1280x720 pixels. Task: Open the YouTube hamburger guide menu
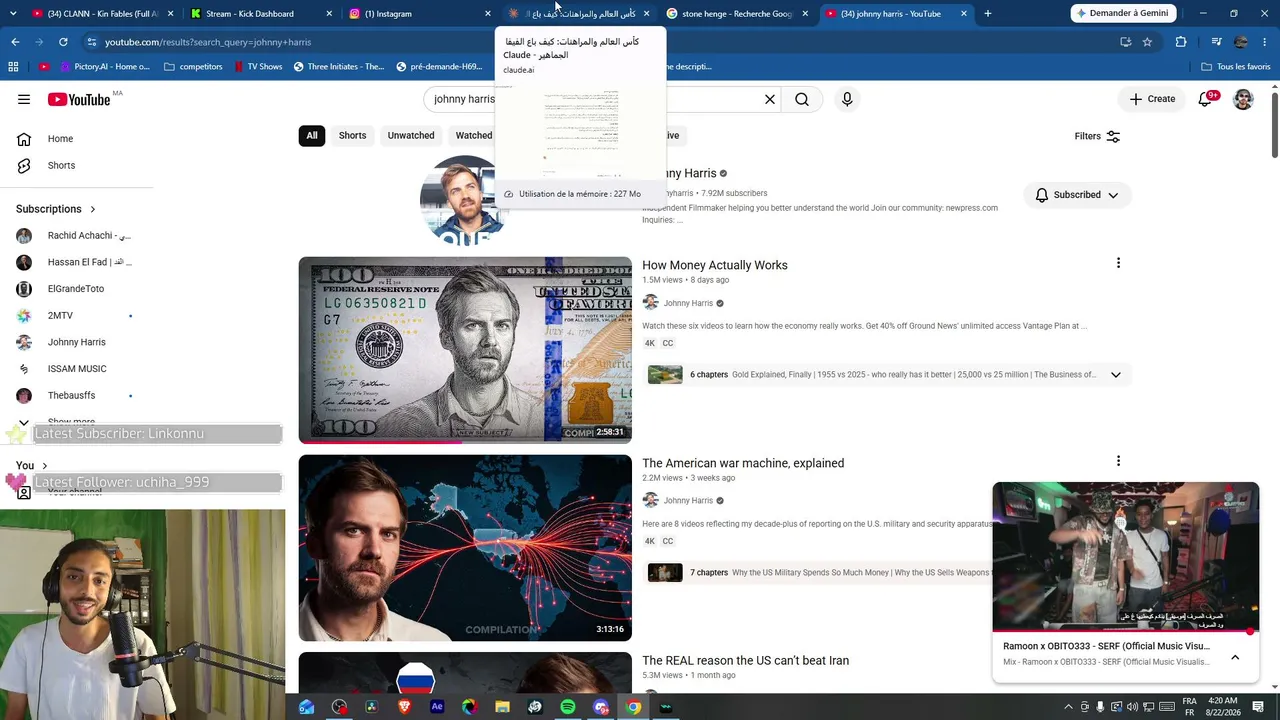pyautogui.click(x=24, y=99)
